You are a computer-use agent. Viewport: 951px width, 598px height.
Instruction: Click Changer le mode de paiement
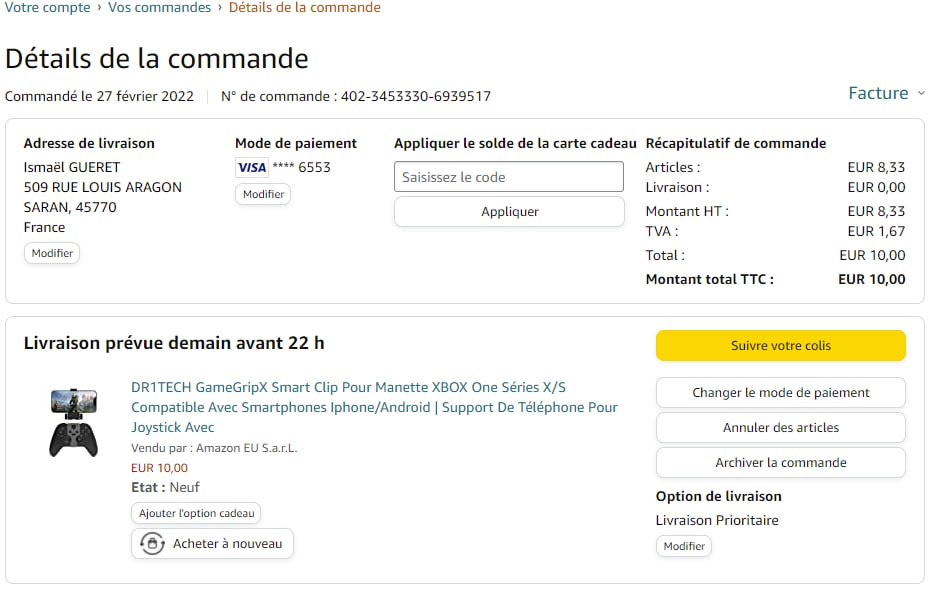coord(780,393)
